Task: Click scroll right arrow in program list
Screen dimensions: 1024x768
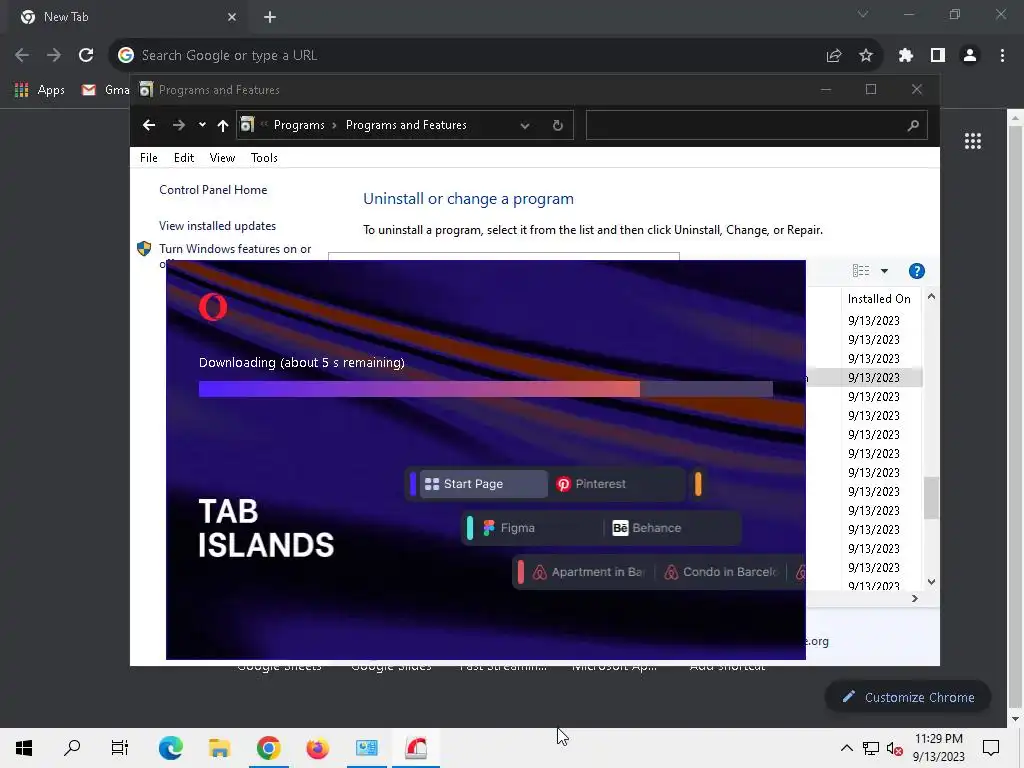Action: click(915, 598)
